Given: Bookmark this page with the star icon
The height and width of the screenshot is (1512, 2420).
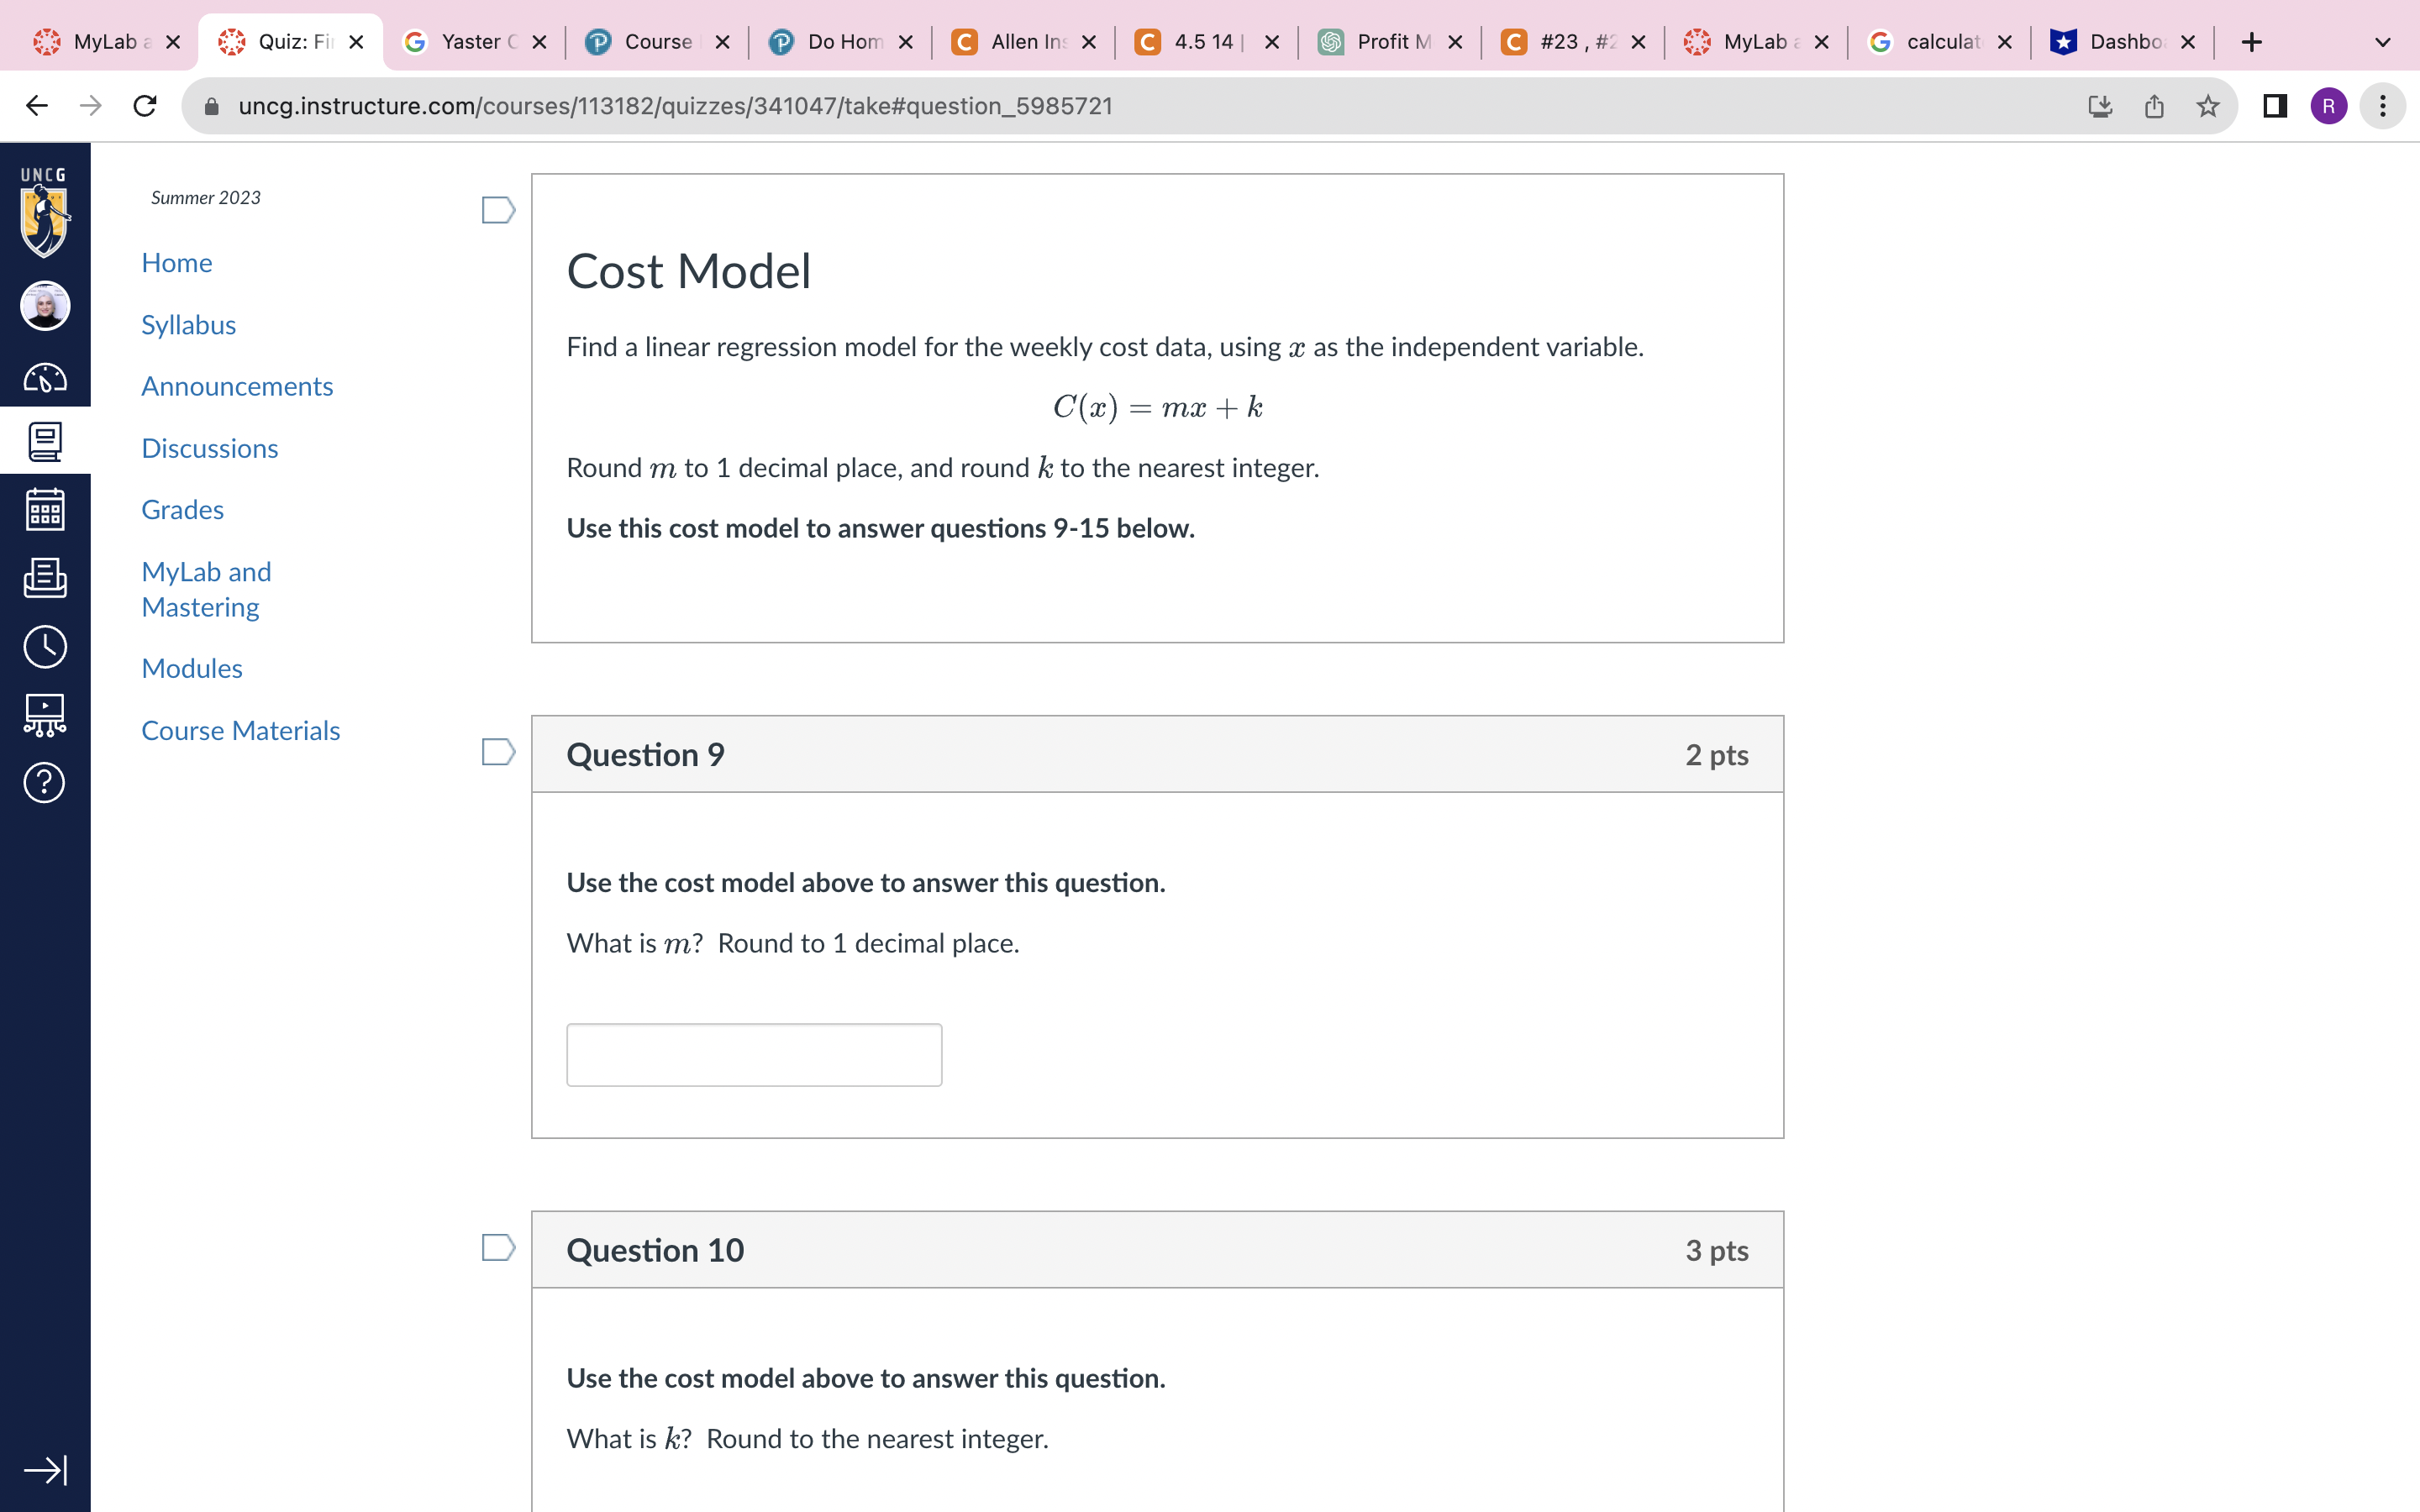Looking at the screenshot, I should [x=2208, y=106].
